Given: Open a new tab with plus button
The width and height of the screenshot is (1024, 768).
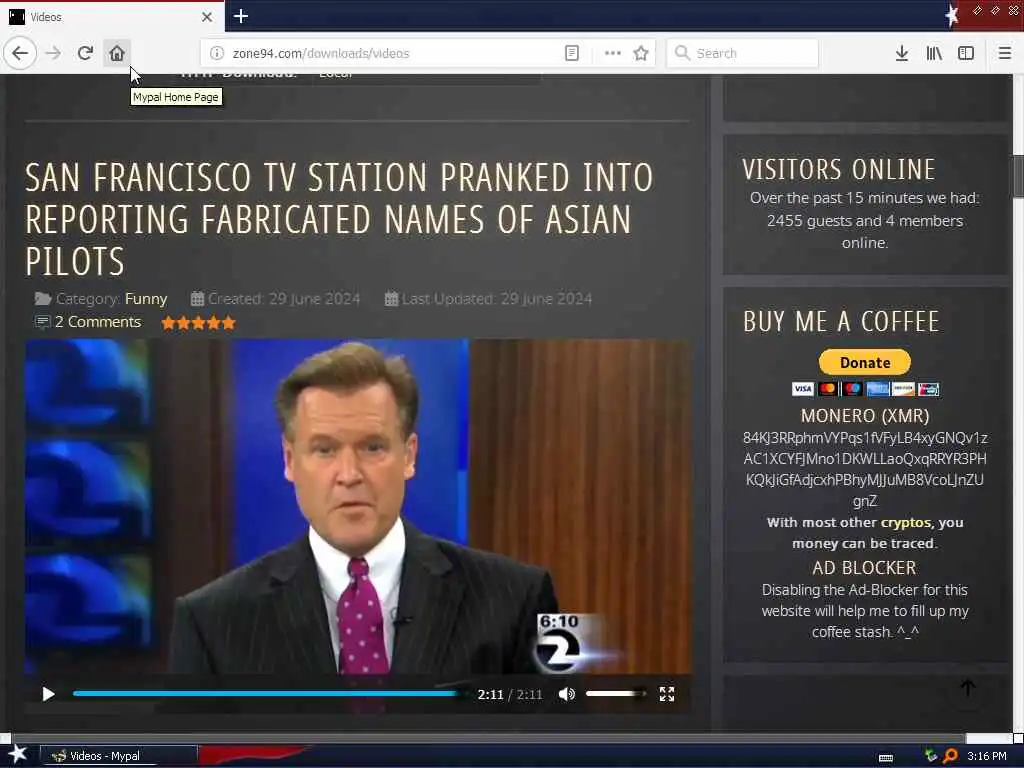Looking at the screenshot, I should click(241, 16).
